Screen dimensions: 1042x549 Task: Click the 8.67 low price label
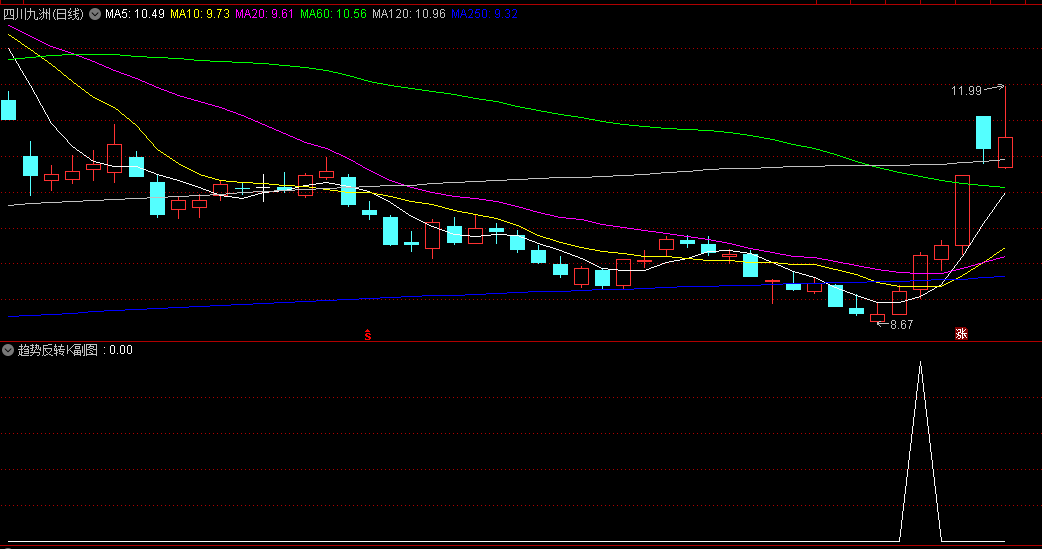tap(902, 324)
